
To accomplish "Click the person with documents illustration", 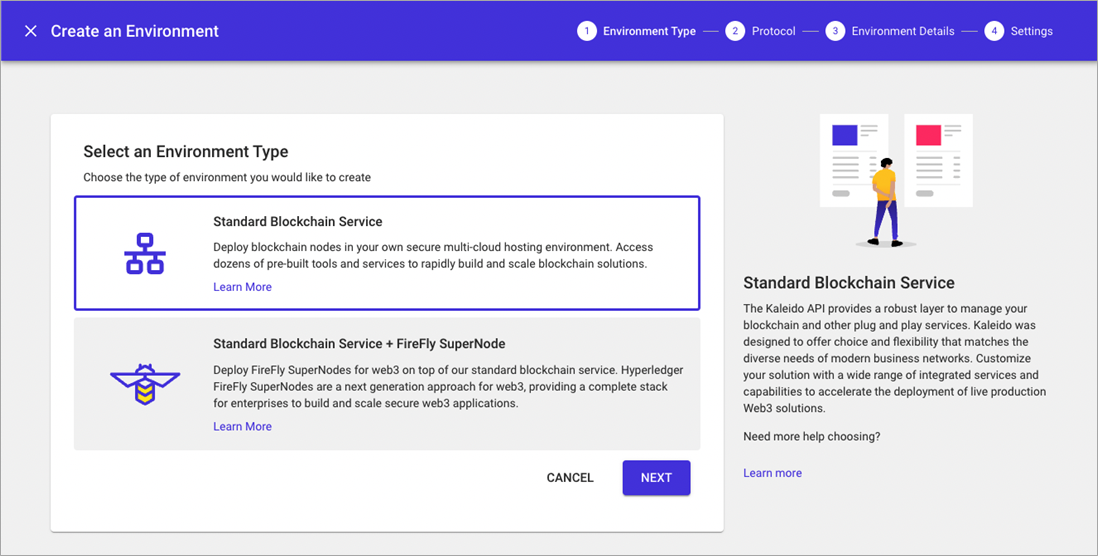I will [896, 181].
